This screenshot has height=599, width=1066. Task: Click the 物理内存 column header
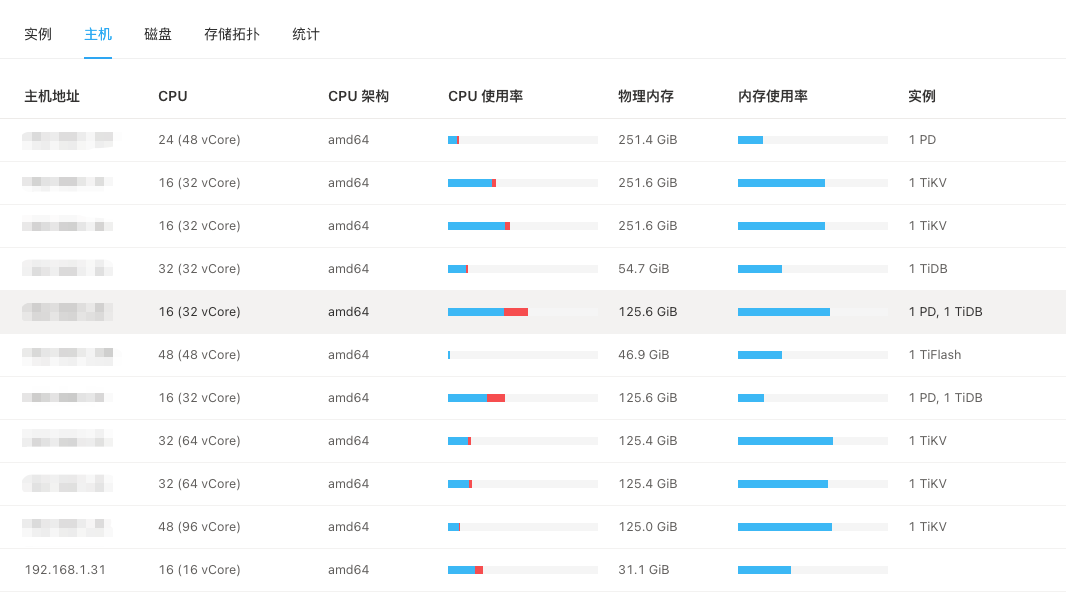click(646, 97)
